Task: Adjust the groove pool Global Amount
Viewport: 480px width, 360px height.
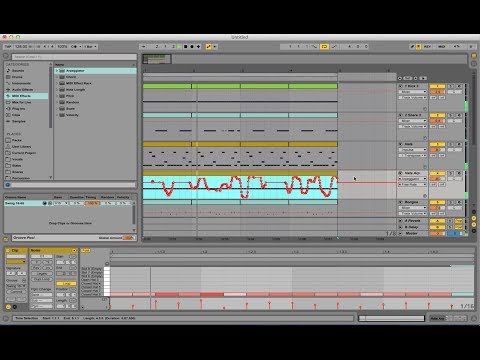Action: (x=128, y=238)
